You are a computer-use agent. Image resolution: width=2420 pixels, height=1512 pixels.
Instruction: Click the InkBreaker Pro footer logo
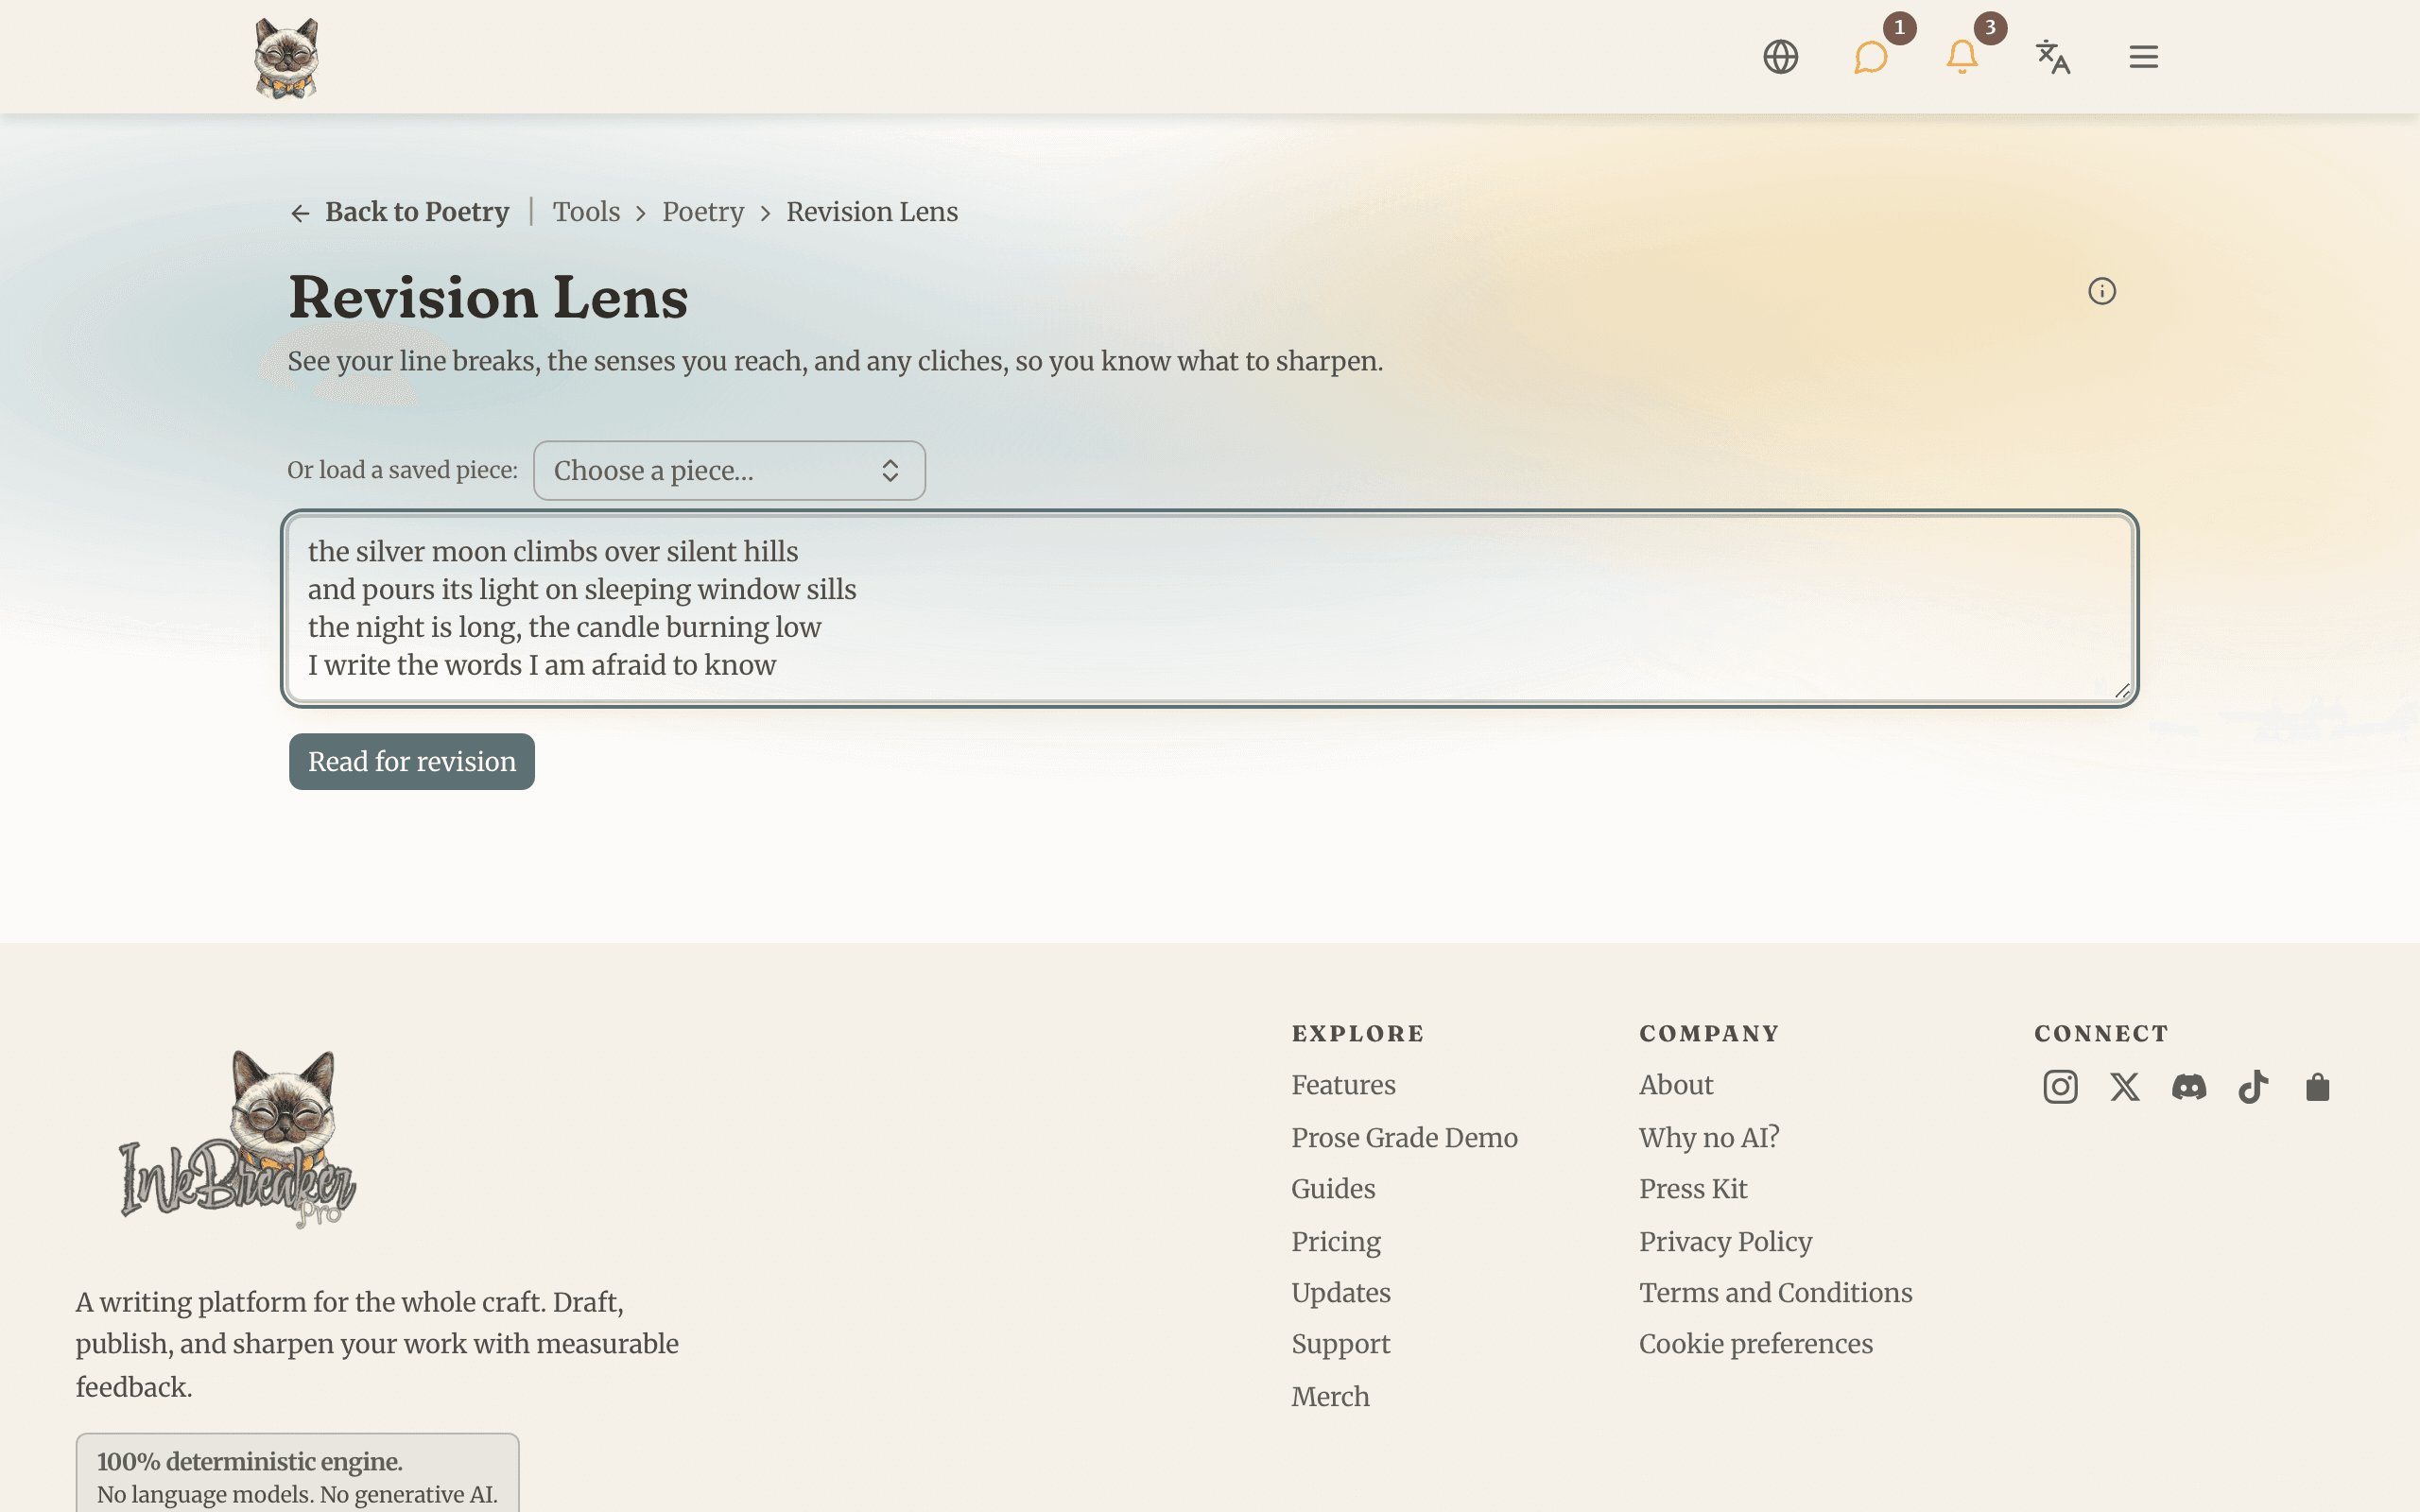coord(238,1140)
